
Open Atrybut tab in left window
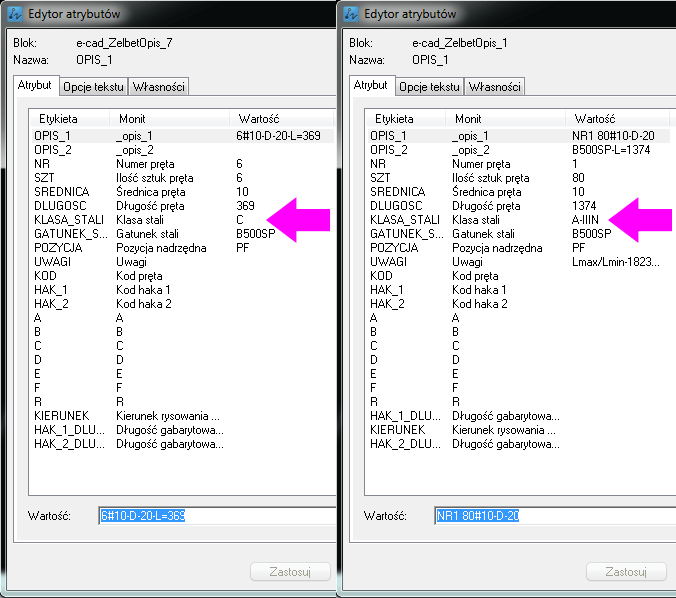point(34,85)
